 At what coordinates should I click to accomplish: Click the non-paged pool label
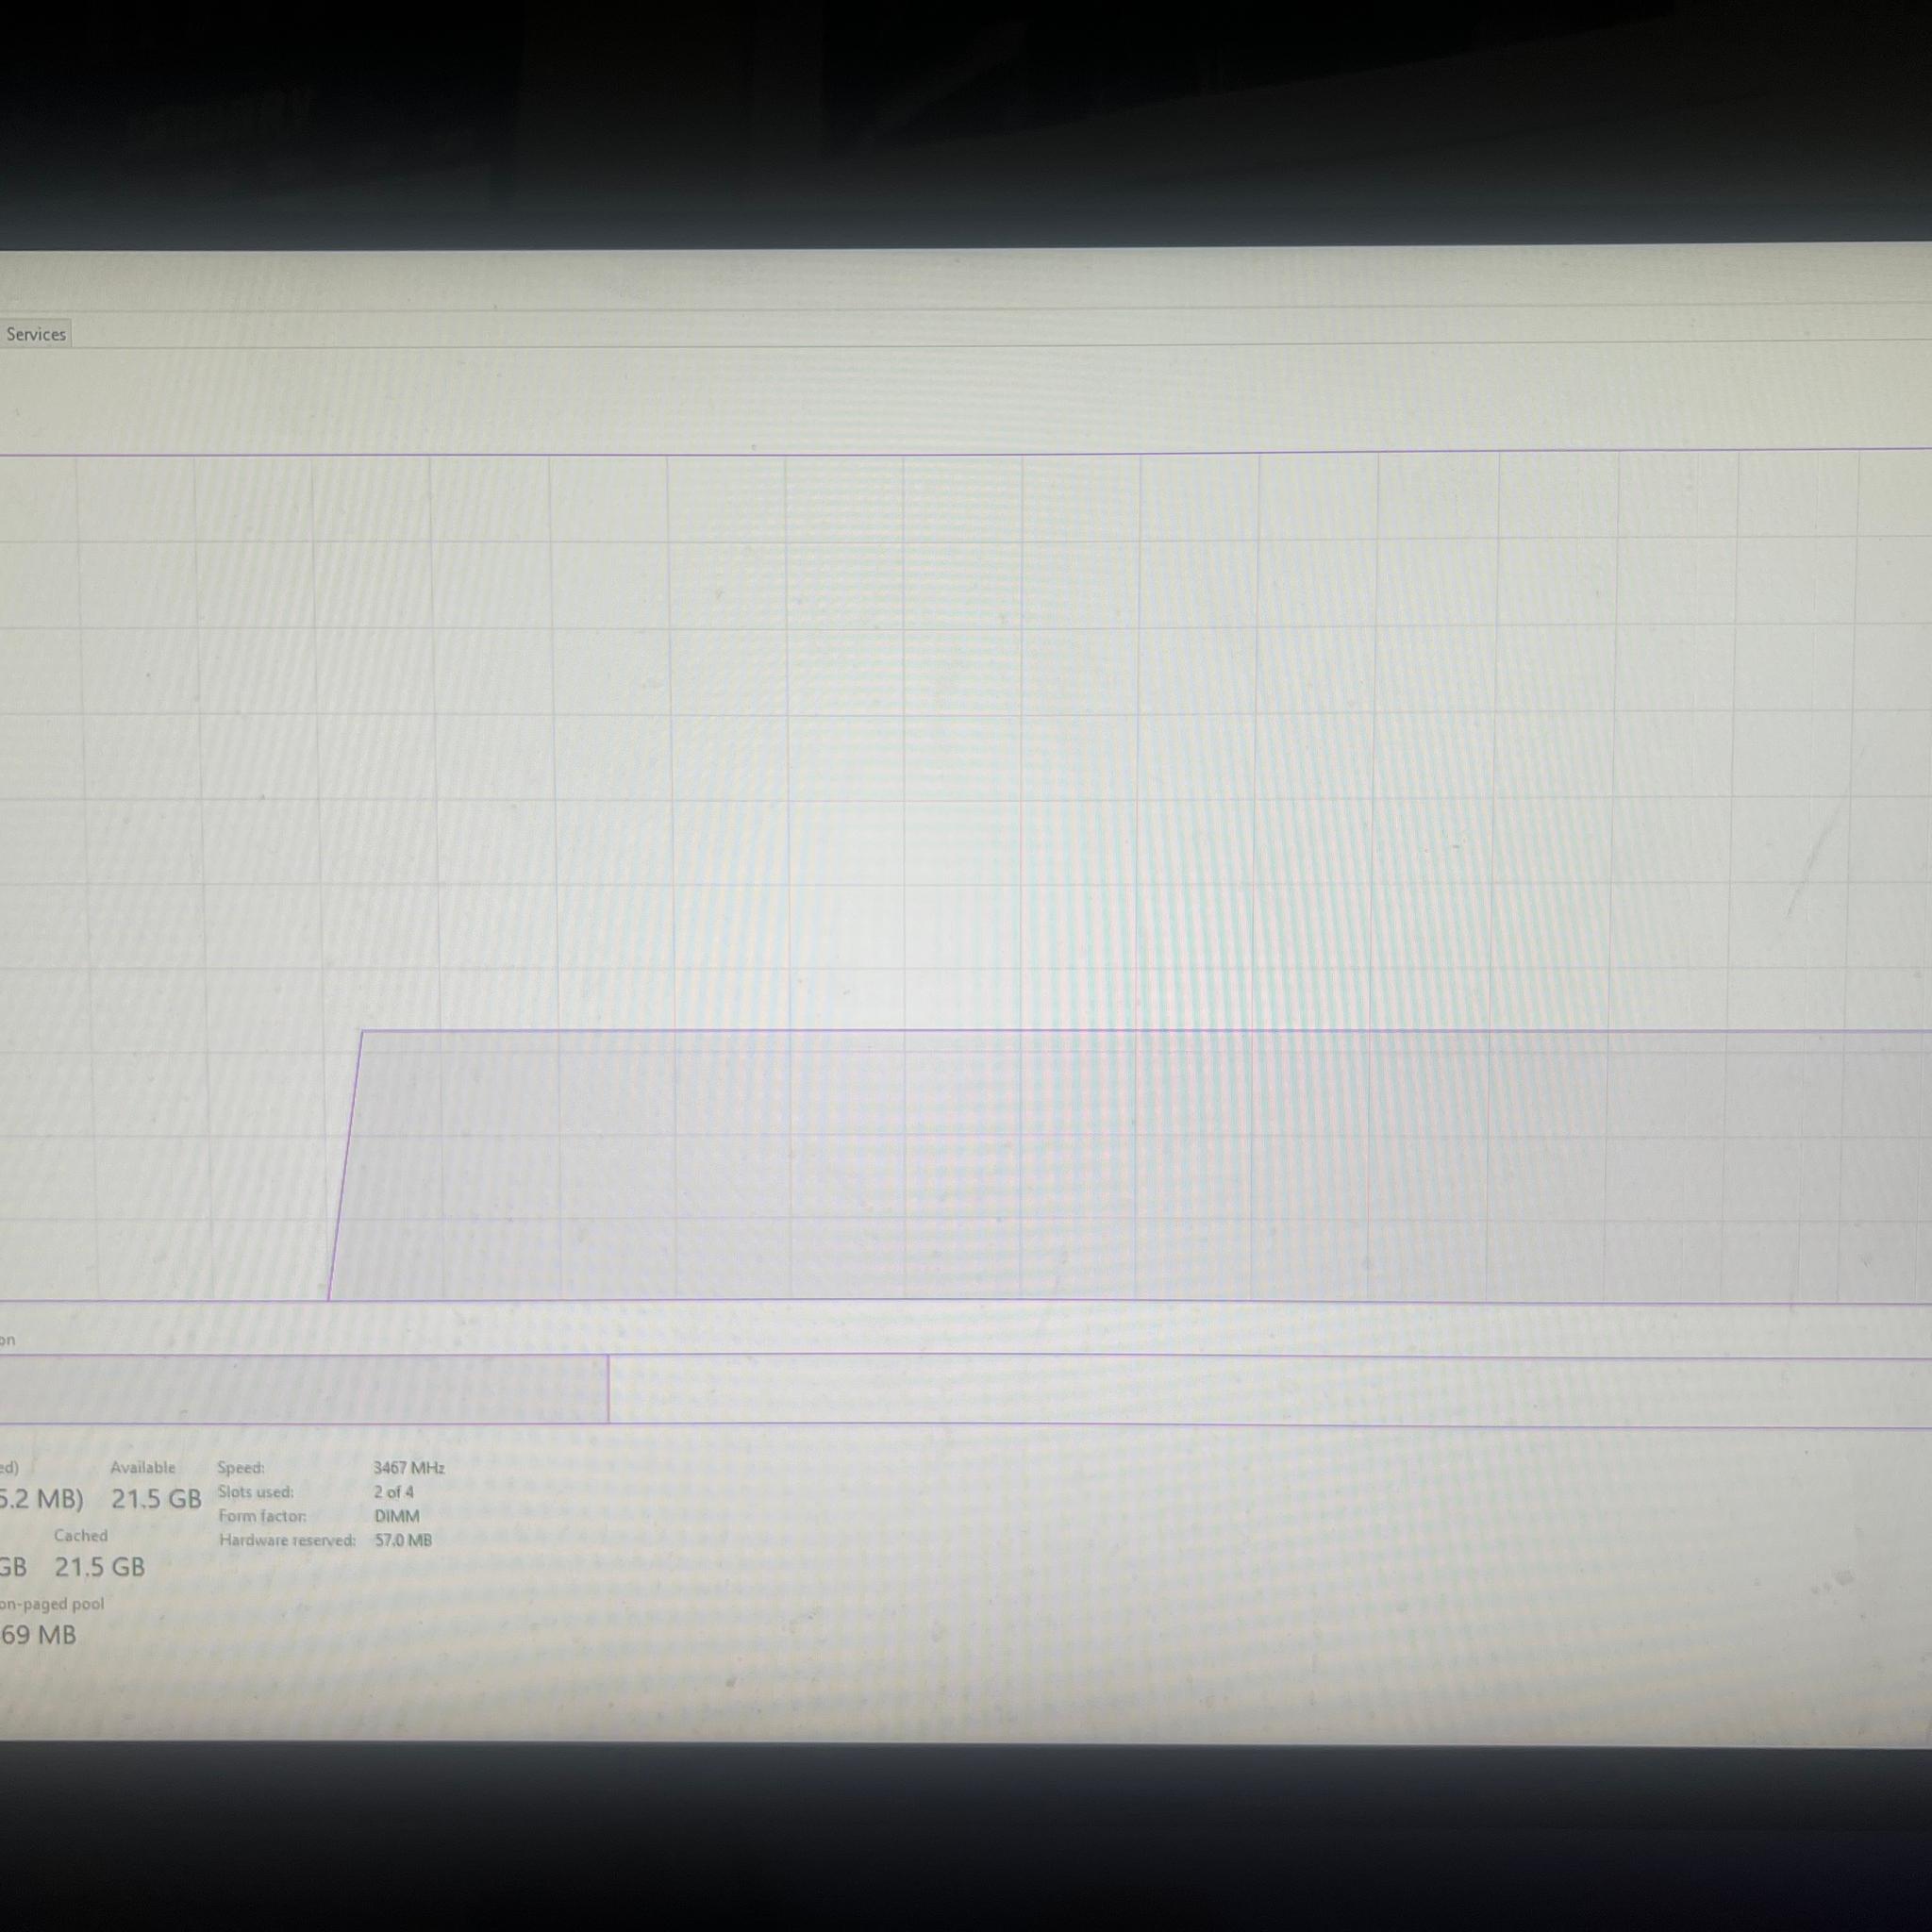pos(52,1604)
